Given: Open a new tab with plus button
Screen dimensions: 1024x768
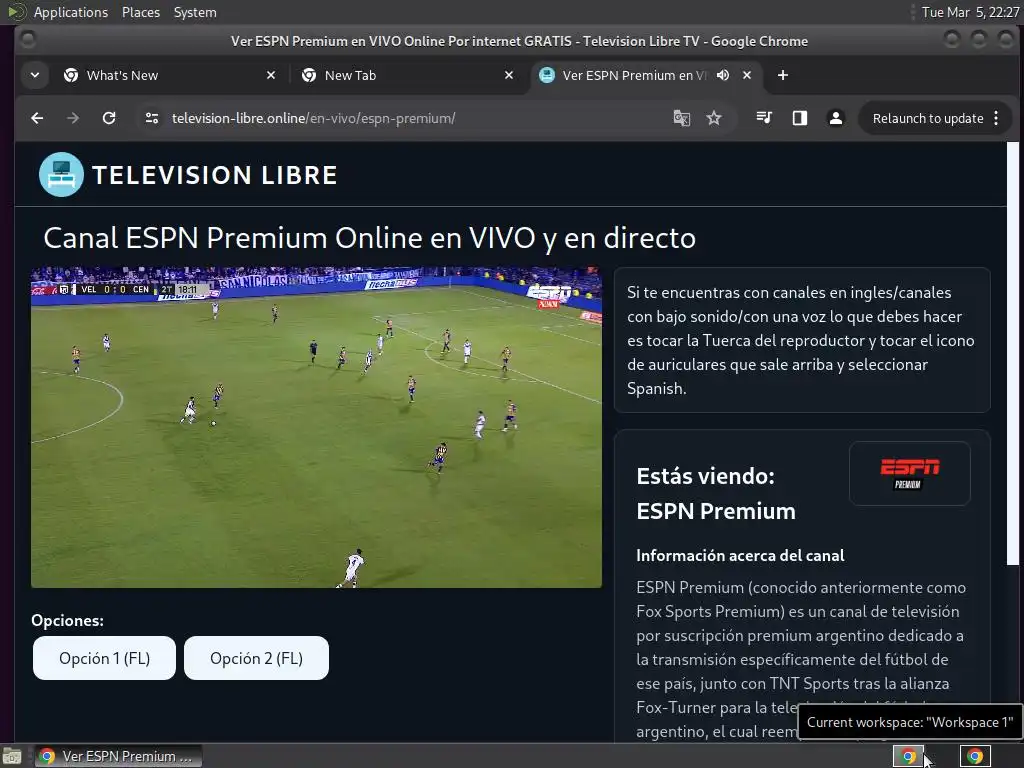Looking at the screenshot, I should pyautogui.click(x=782, y=75).
